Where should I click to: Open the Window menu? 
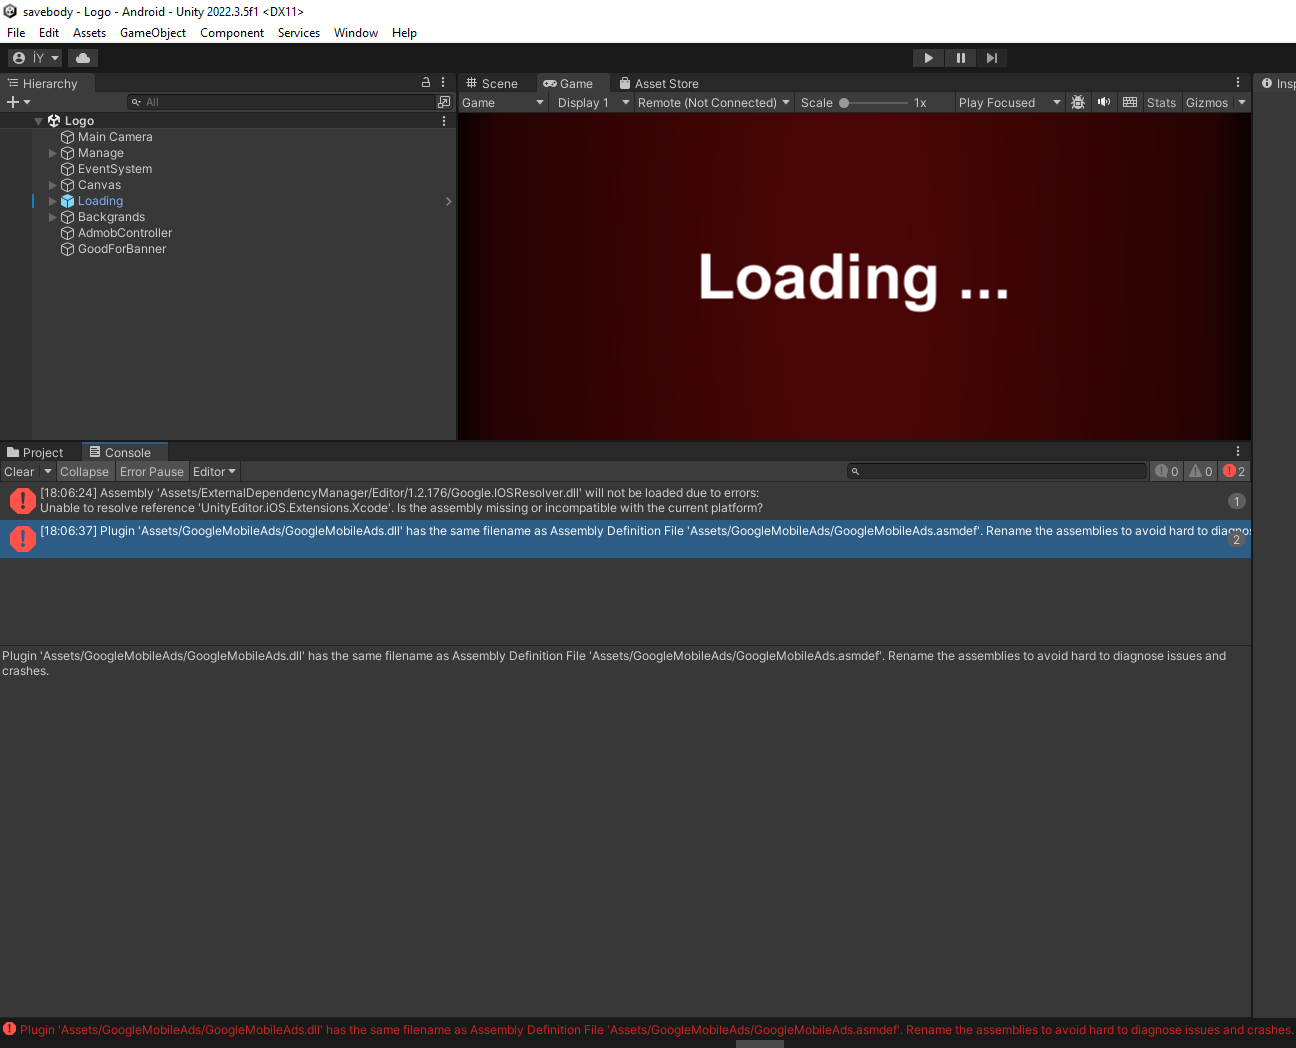(x=356, y=33)
